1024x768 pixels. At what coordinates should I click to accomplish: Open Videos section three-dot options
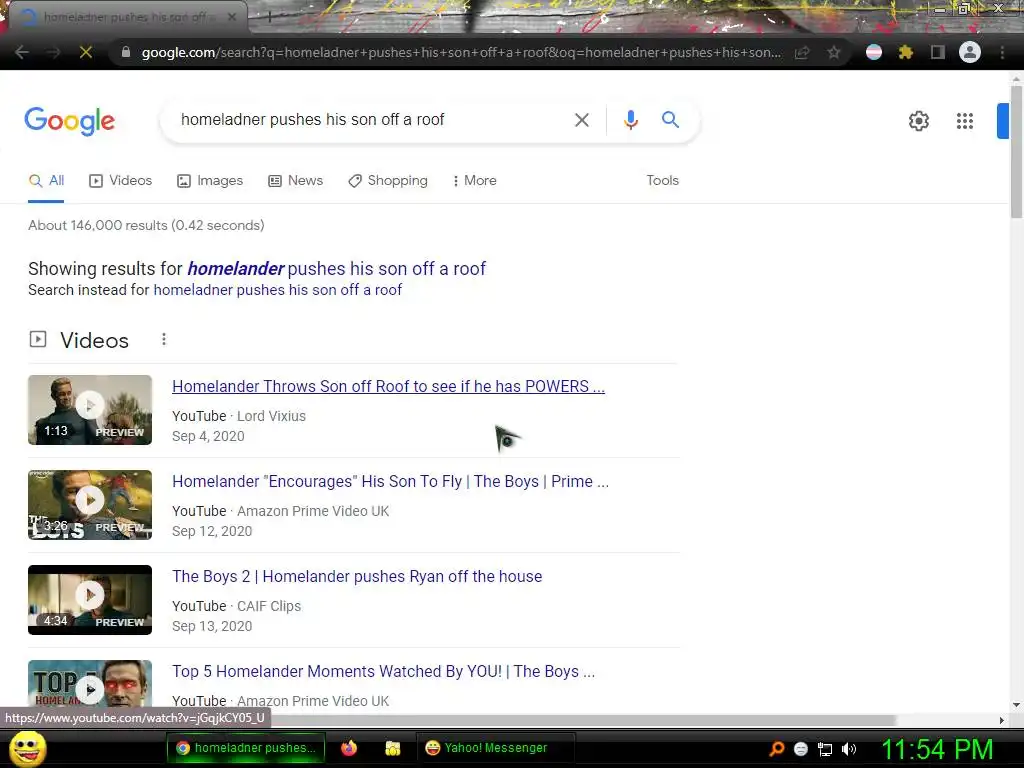click(x=164, y=340)
